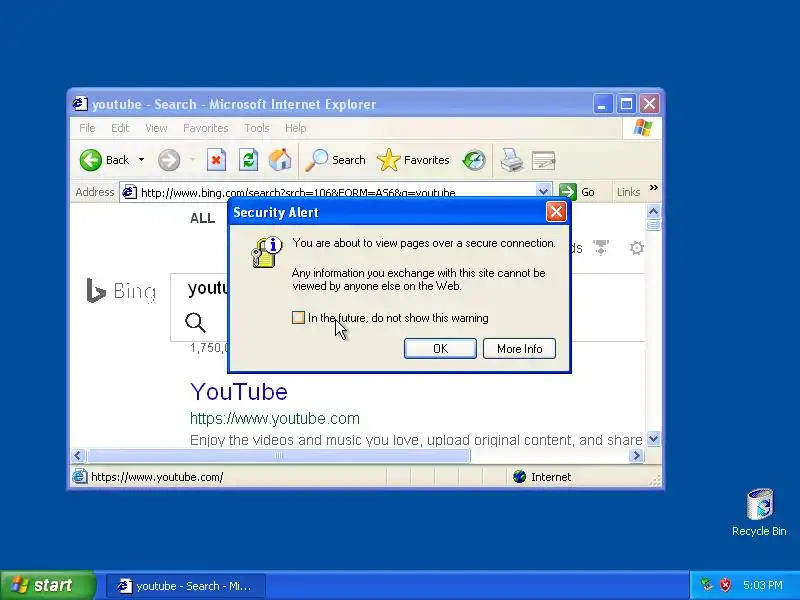Expand the Back button history dropdown
The width and height of the screenshot is (800, 600).
pyautogui.click(x=141, y=160)
